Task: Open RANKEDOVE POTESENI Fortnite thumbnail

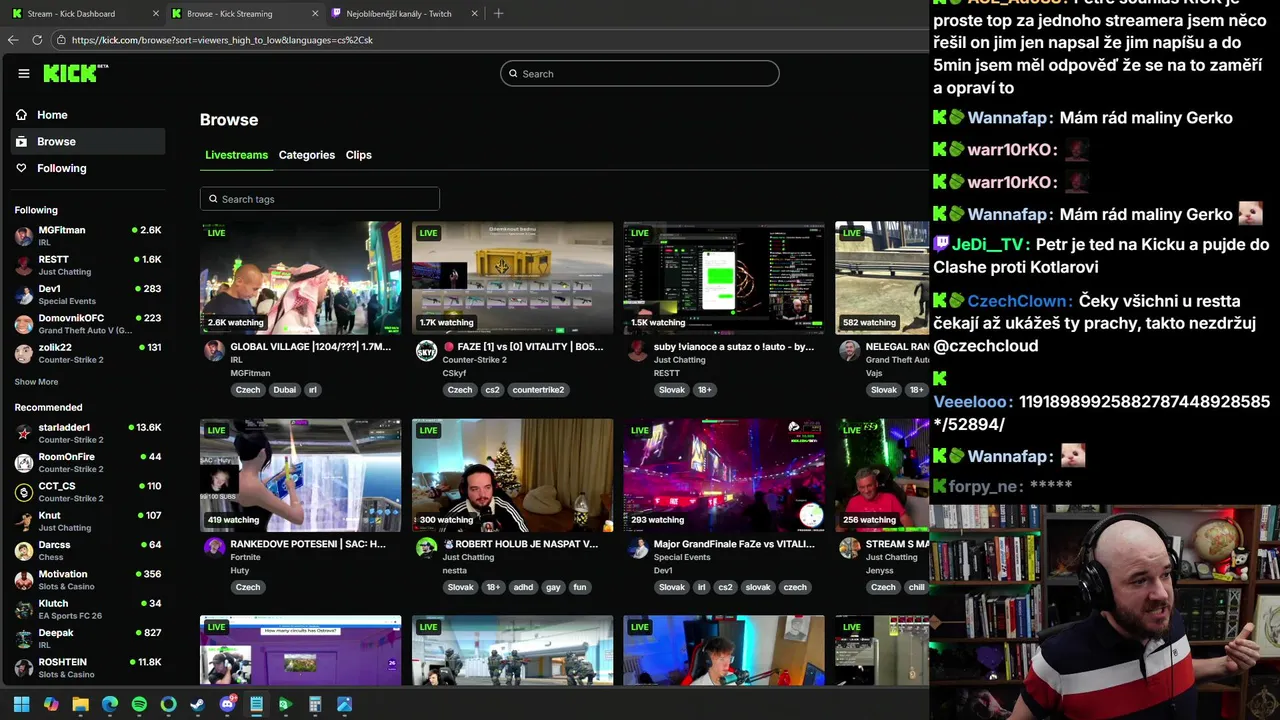Action: (301, 475)
